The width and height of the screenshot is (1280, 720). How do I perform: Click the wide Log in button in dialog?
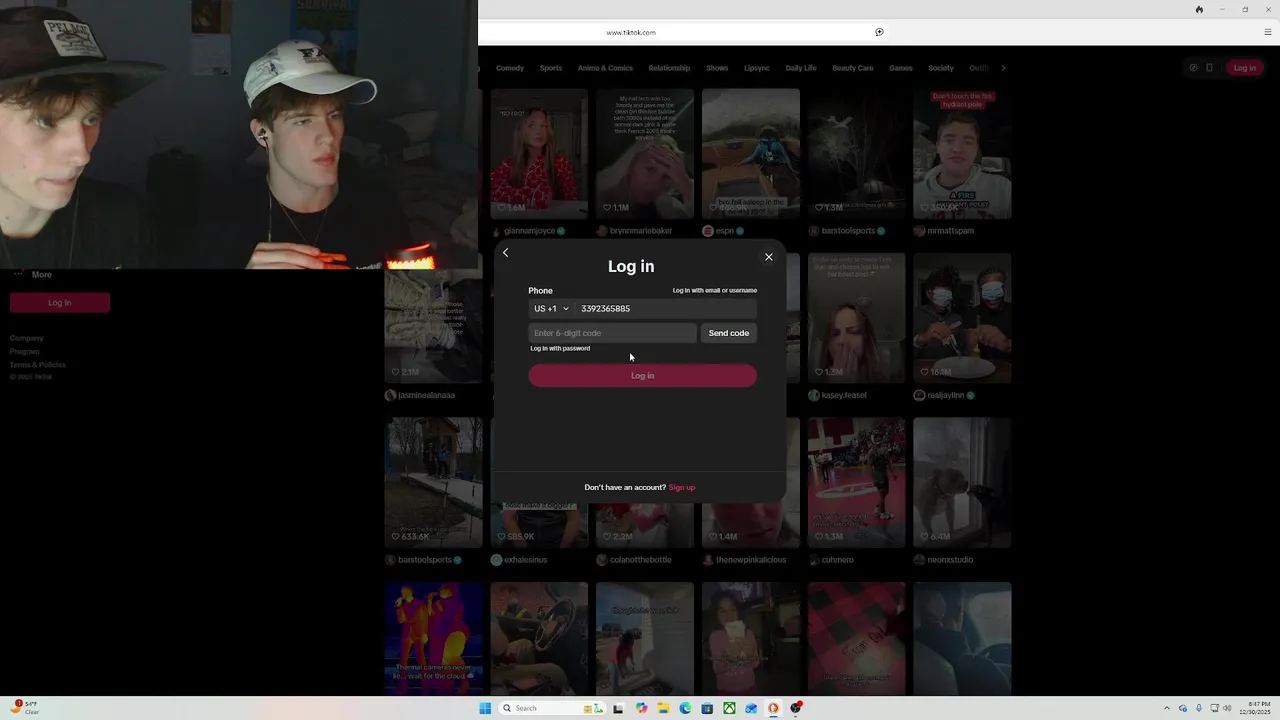coord(642,376)
